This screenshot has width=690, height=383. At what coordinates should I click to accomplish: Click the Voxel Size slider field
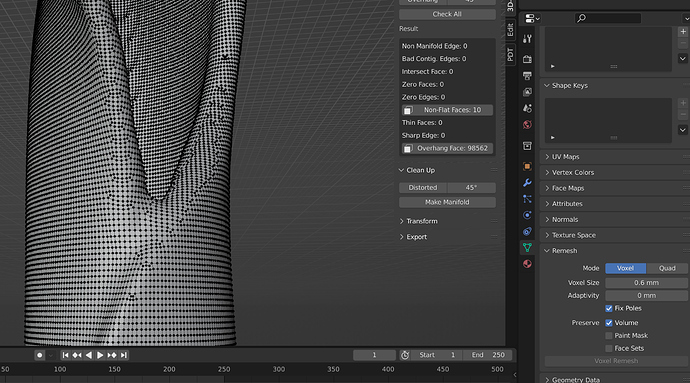pyautogui.click(x=646, y=283)
